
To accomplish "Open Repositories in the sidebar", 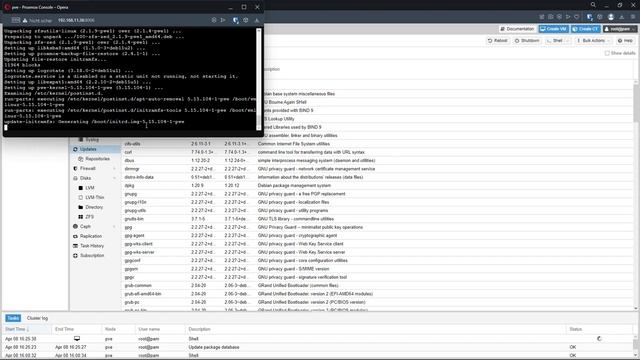I will point(98,159).
